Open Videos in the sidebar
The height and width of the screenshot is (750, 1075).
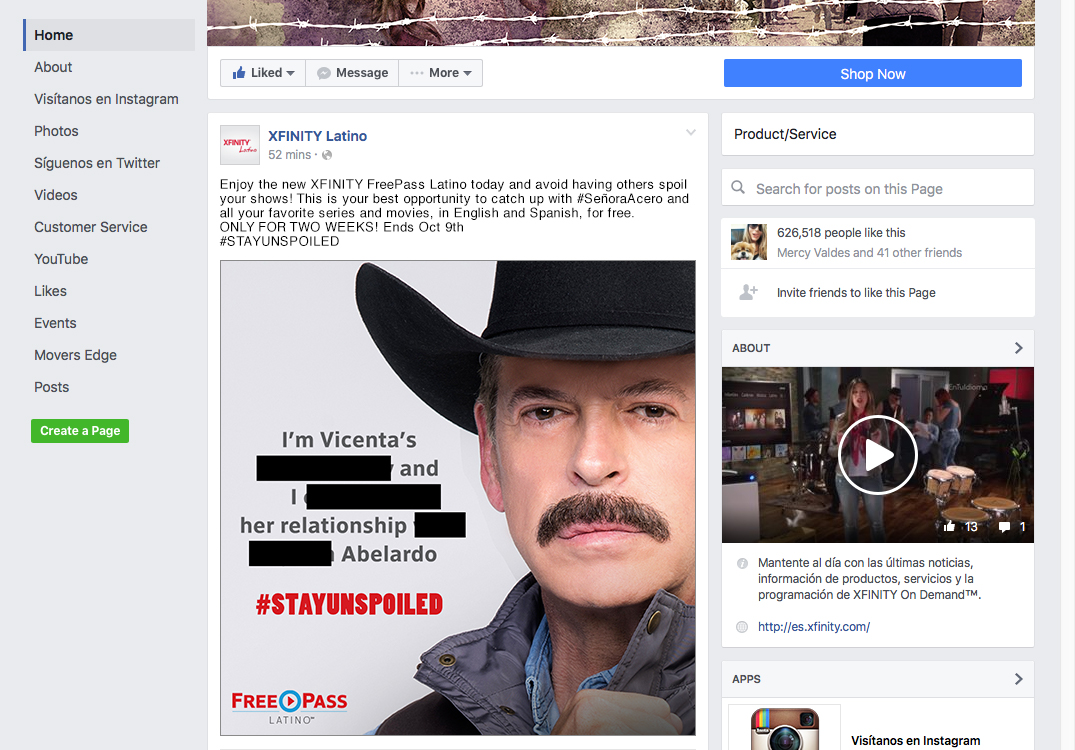56,195
